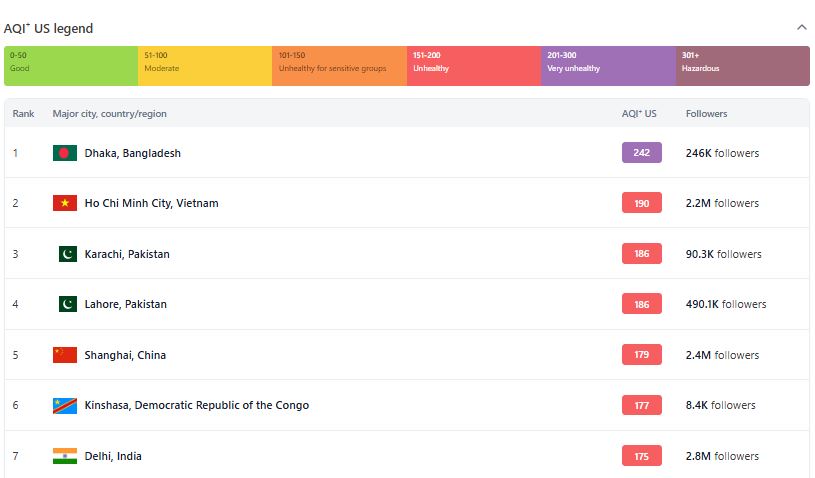Click the 190 AQI badge for Vietnam

coord(642,203)
